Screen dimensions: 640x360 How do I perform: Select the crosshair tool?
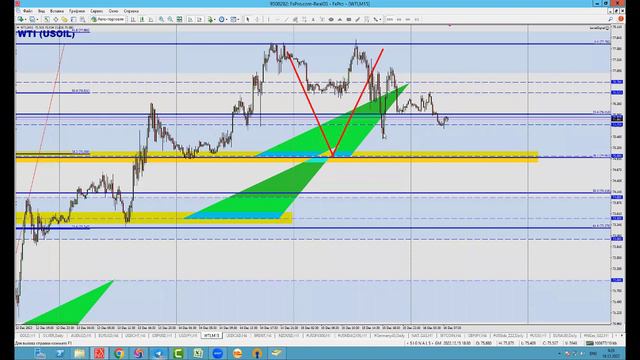(257, 19)
